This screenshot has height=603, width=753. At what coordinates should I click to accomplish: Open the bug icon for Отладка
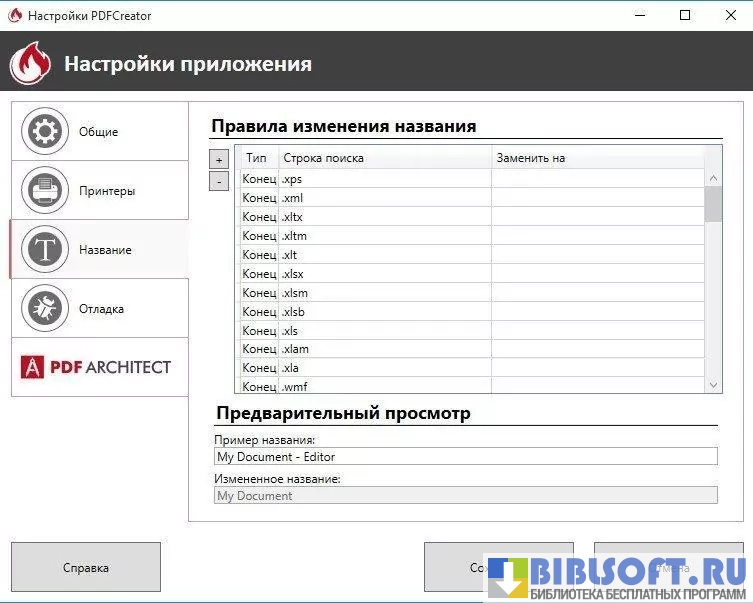tap(43, 308)
